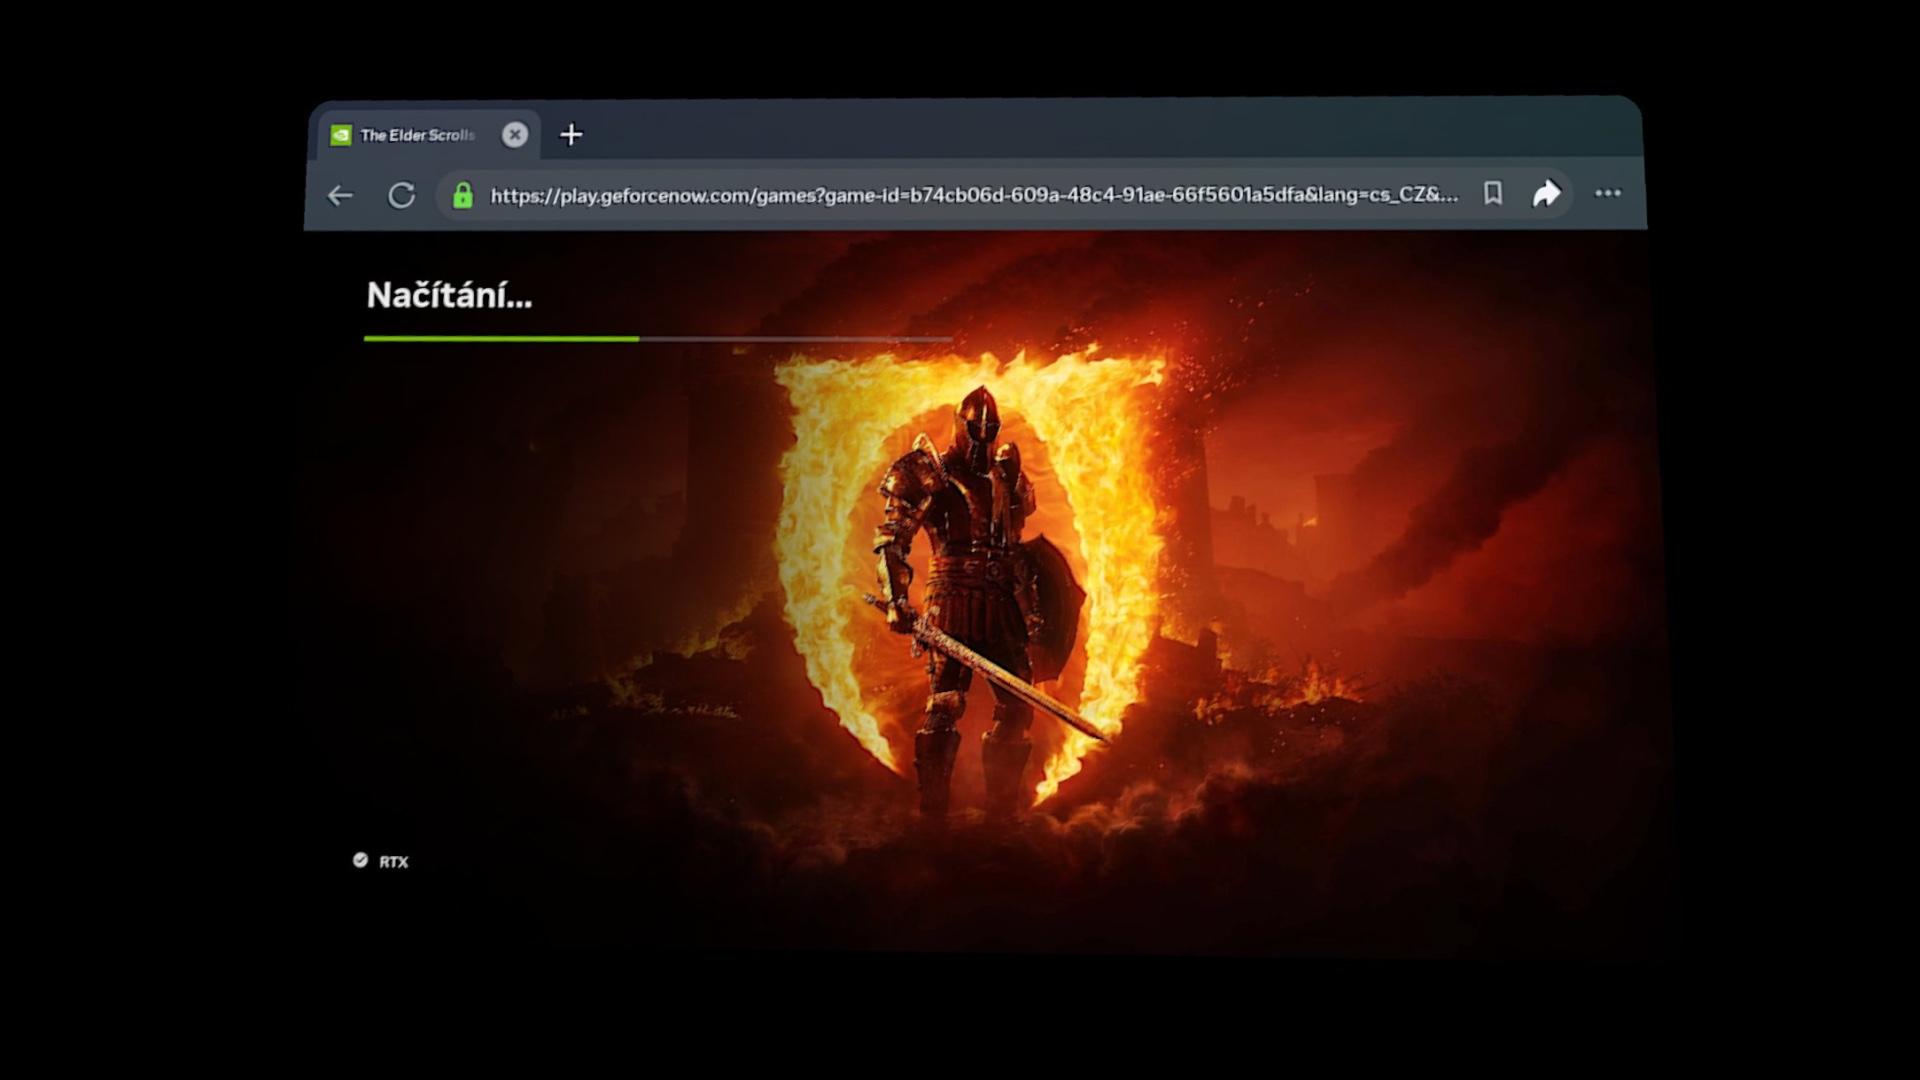Screen dimensions: 1920x1080
Task: Click the NVIDIA tab favicon
Action: pyautogui.click(x=341, y=135)
